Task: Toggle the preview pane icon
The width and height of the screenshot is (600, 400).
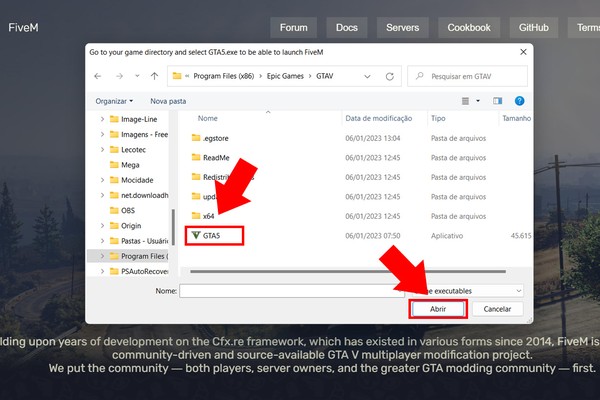Action: click(x=497, y=101)
